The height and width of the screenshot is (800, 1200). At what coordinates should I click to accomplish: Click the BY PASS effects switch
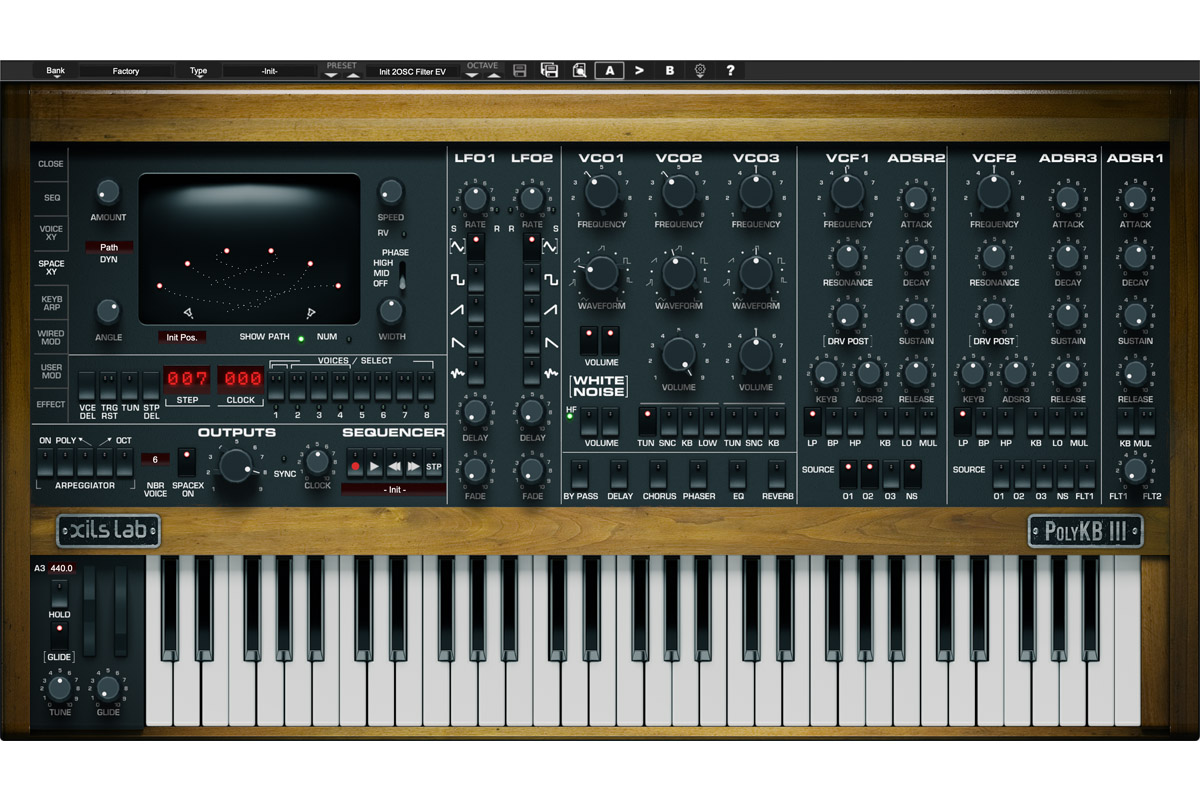pyautogui.click(x=579, y=474)
